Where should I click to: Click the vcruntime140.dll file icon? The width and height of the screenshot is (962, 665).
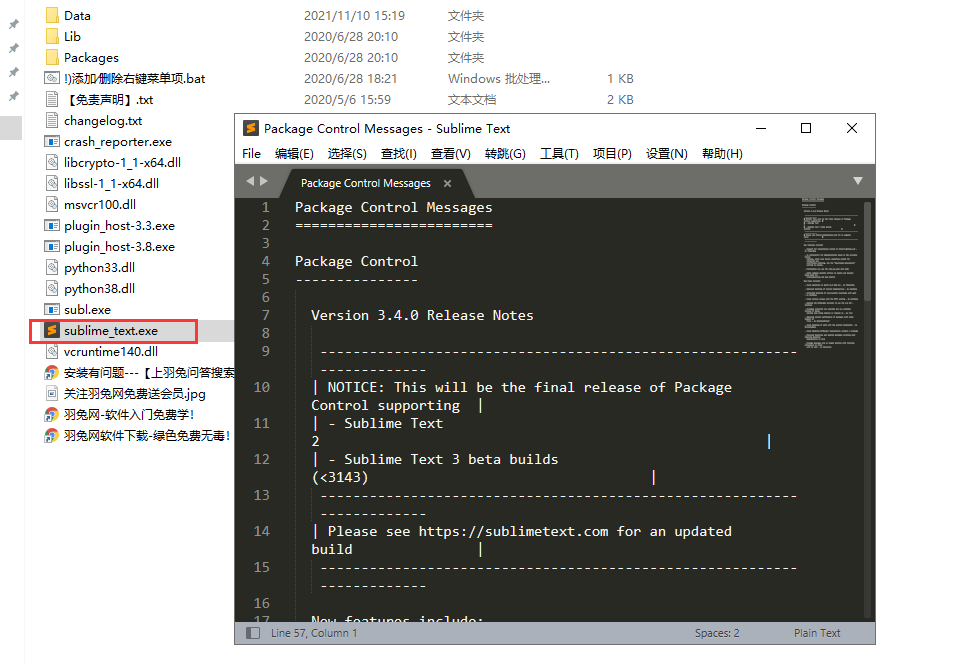52,351
